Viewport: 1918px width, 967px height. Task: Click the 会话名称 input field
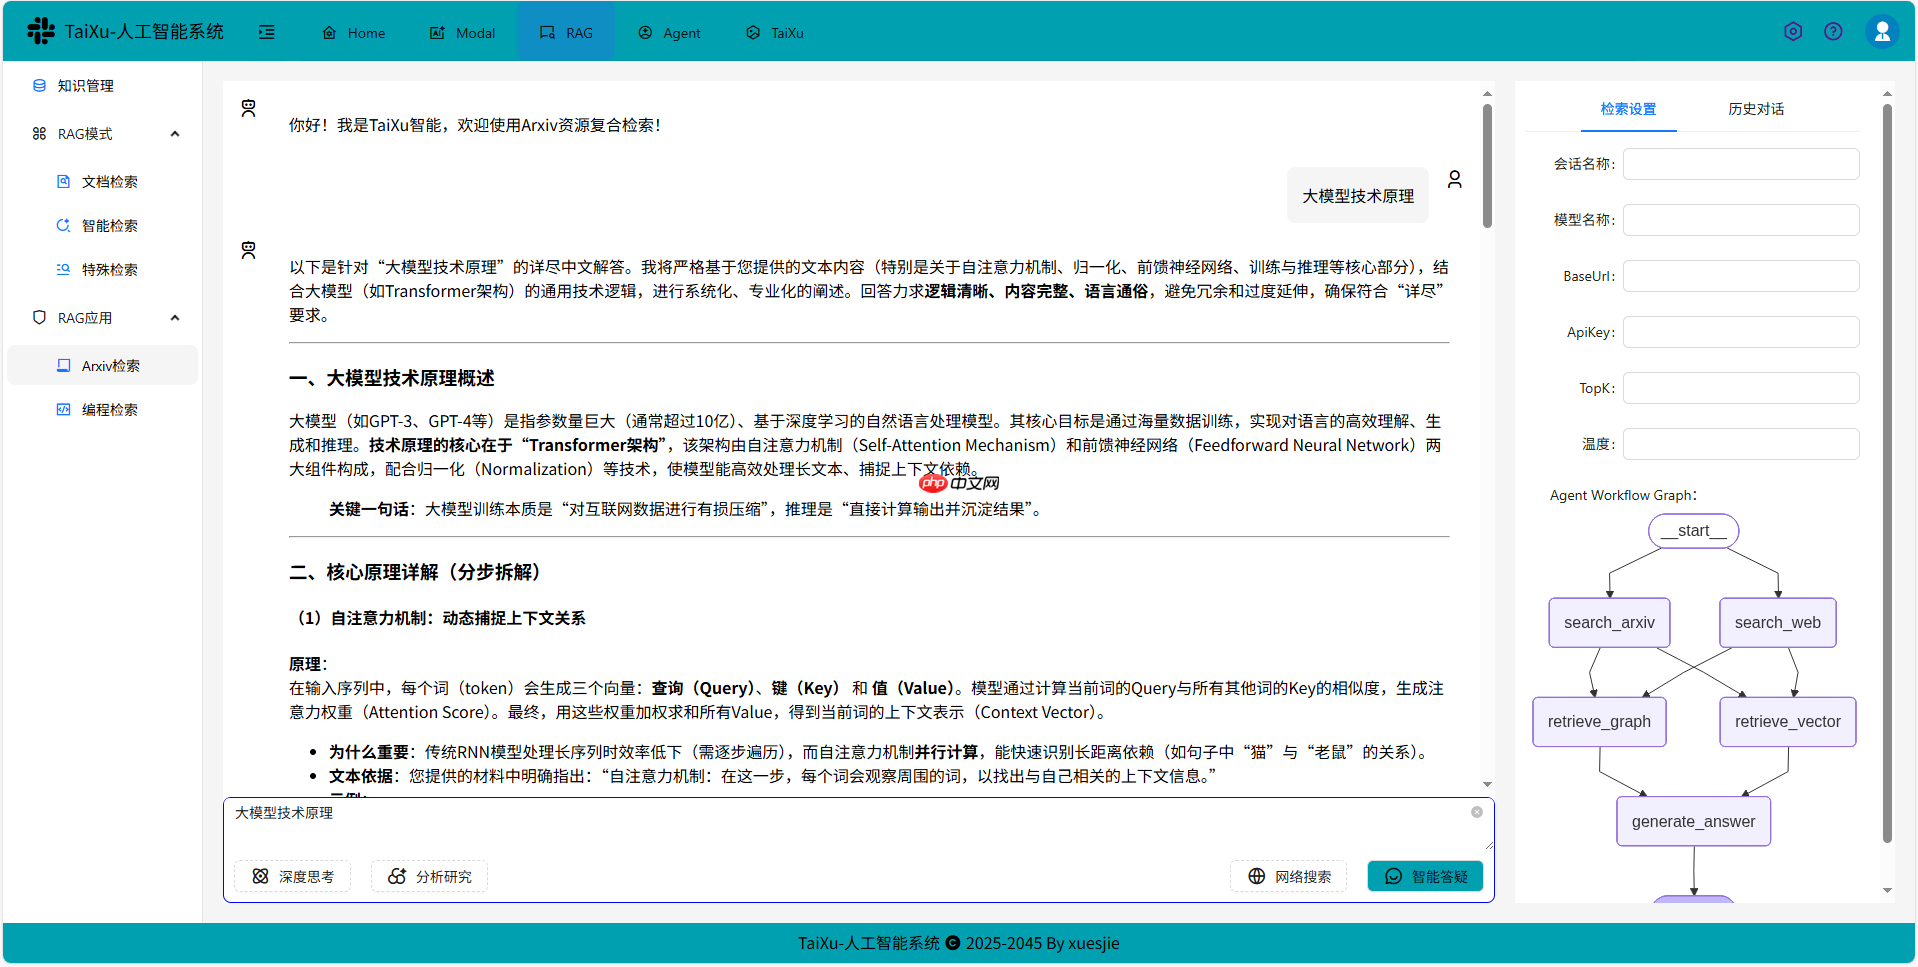(1740, 163)
